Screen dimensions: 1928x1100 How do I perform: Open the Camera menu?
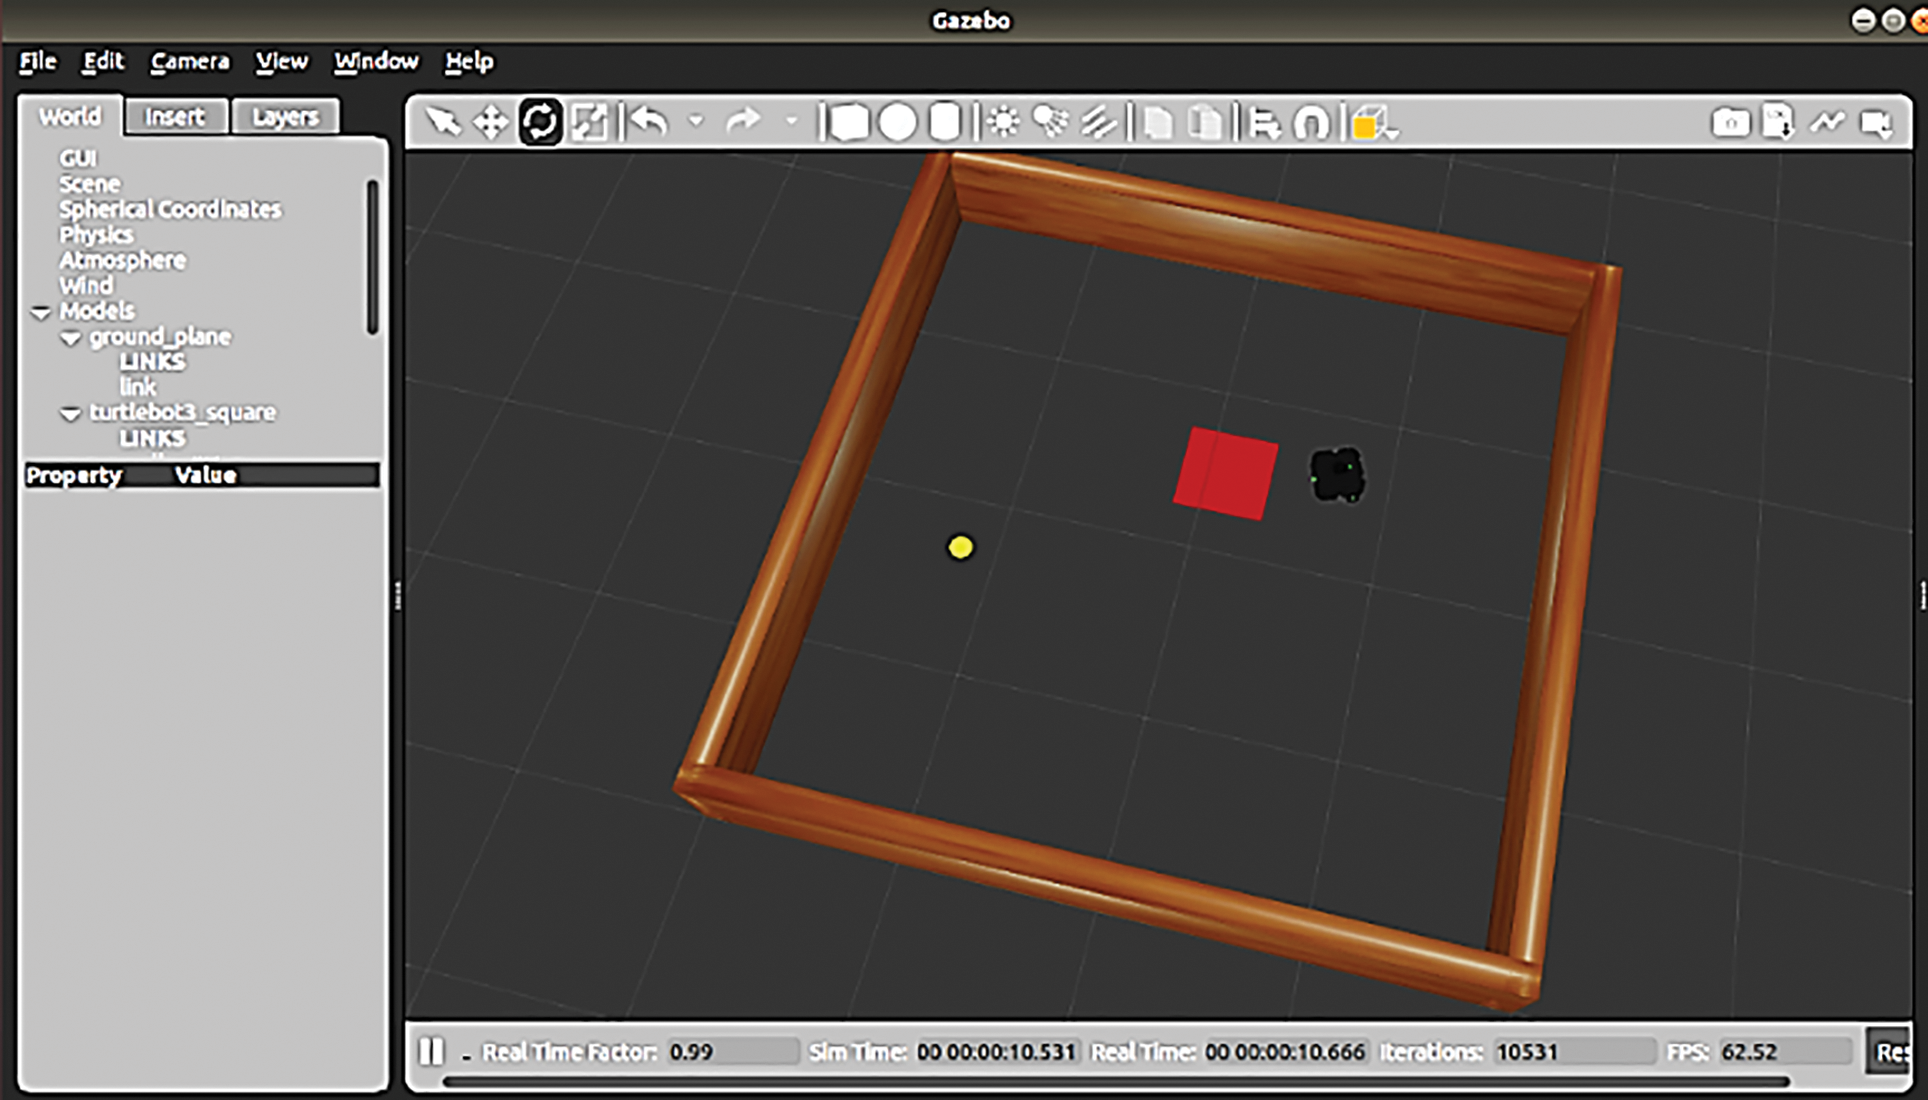189,62
